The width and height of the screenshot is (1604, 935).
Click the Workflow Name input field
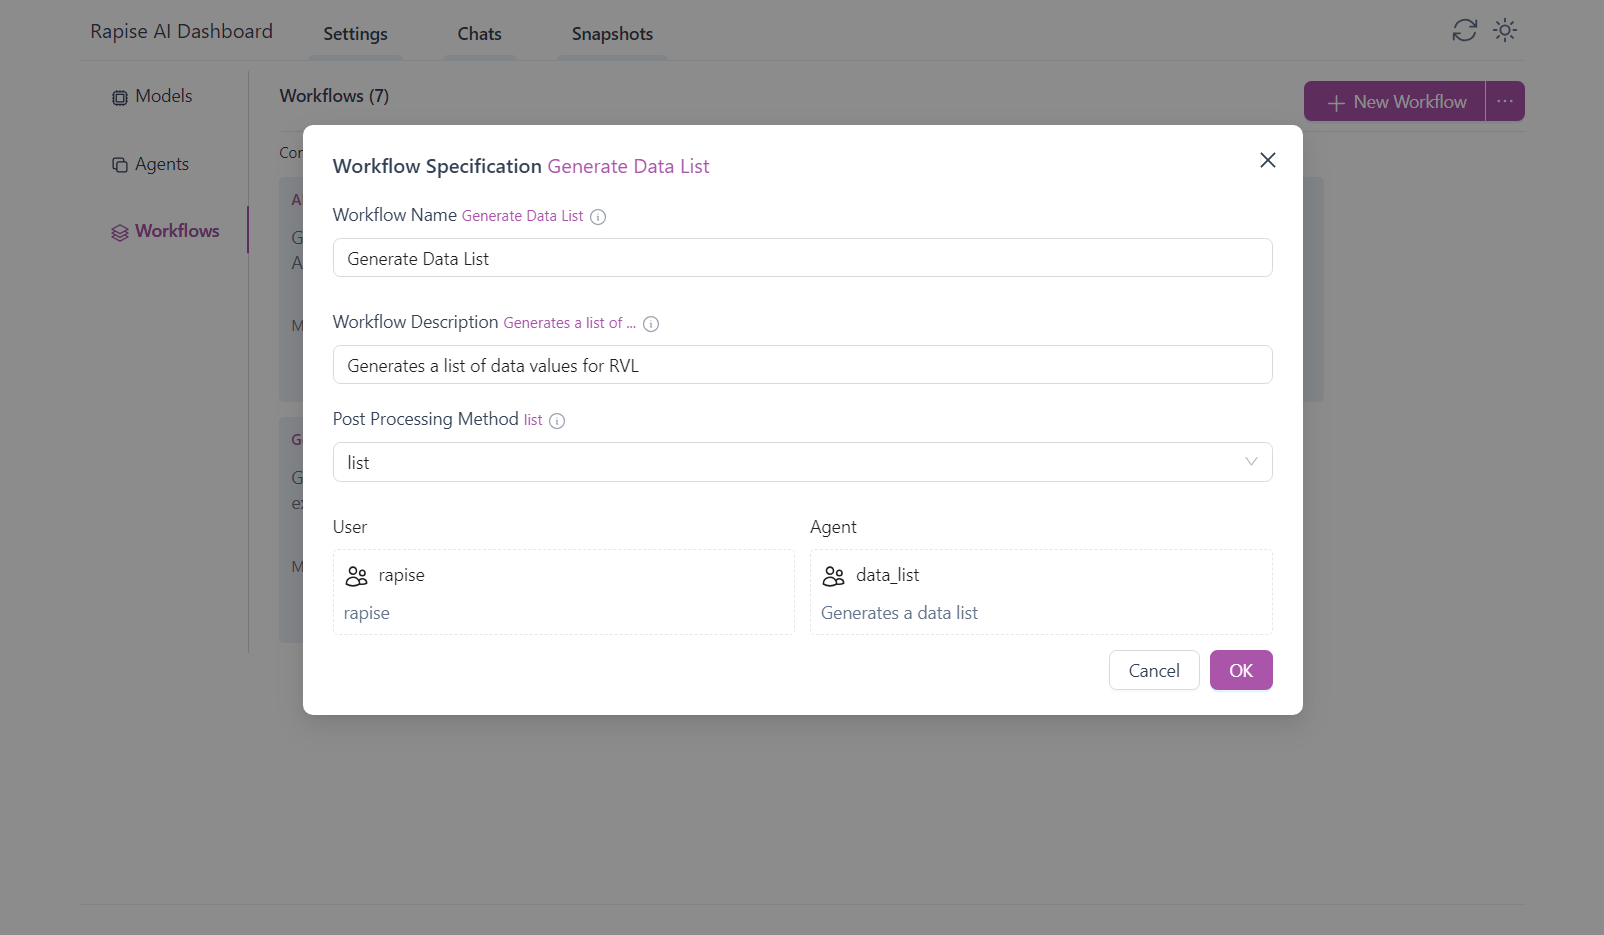[802, 258]
